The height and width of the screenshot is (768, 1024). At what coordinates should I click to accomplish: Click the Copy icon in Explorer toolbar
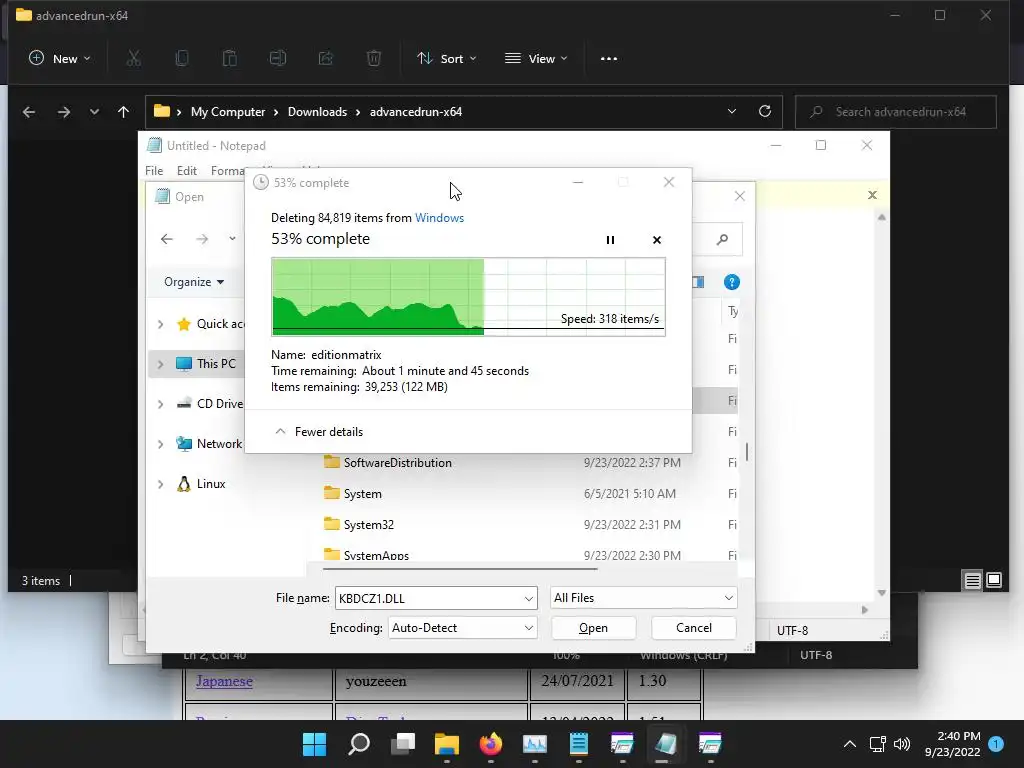(182, 59)
